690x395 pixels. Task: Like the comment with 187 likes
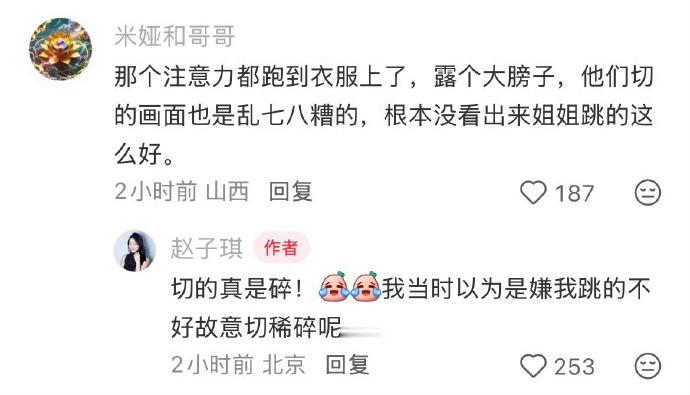[533, 192]
